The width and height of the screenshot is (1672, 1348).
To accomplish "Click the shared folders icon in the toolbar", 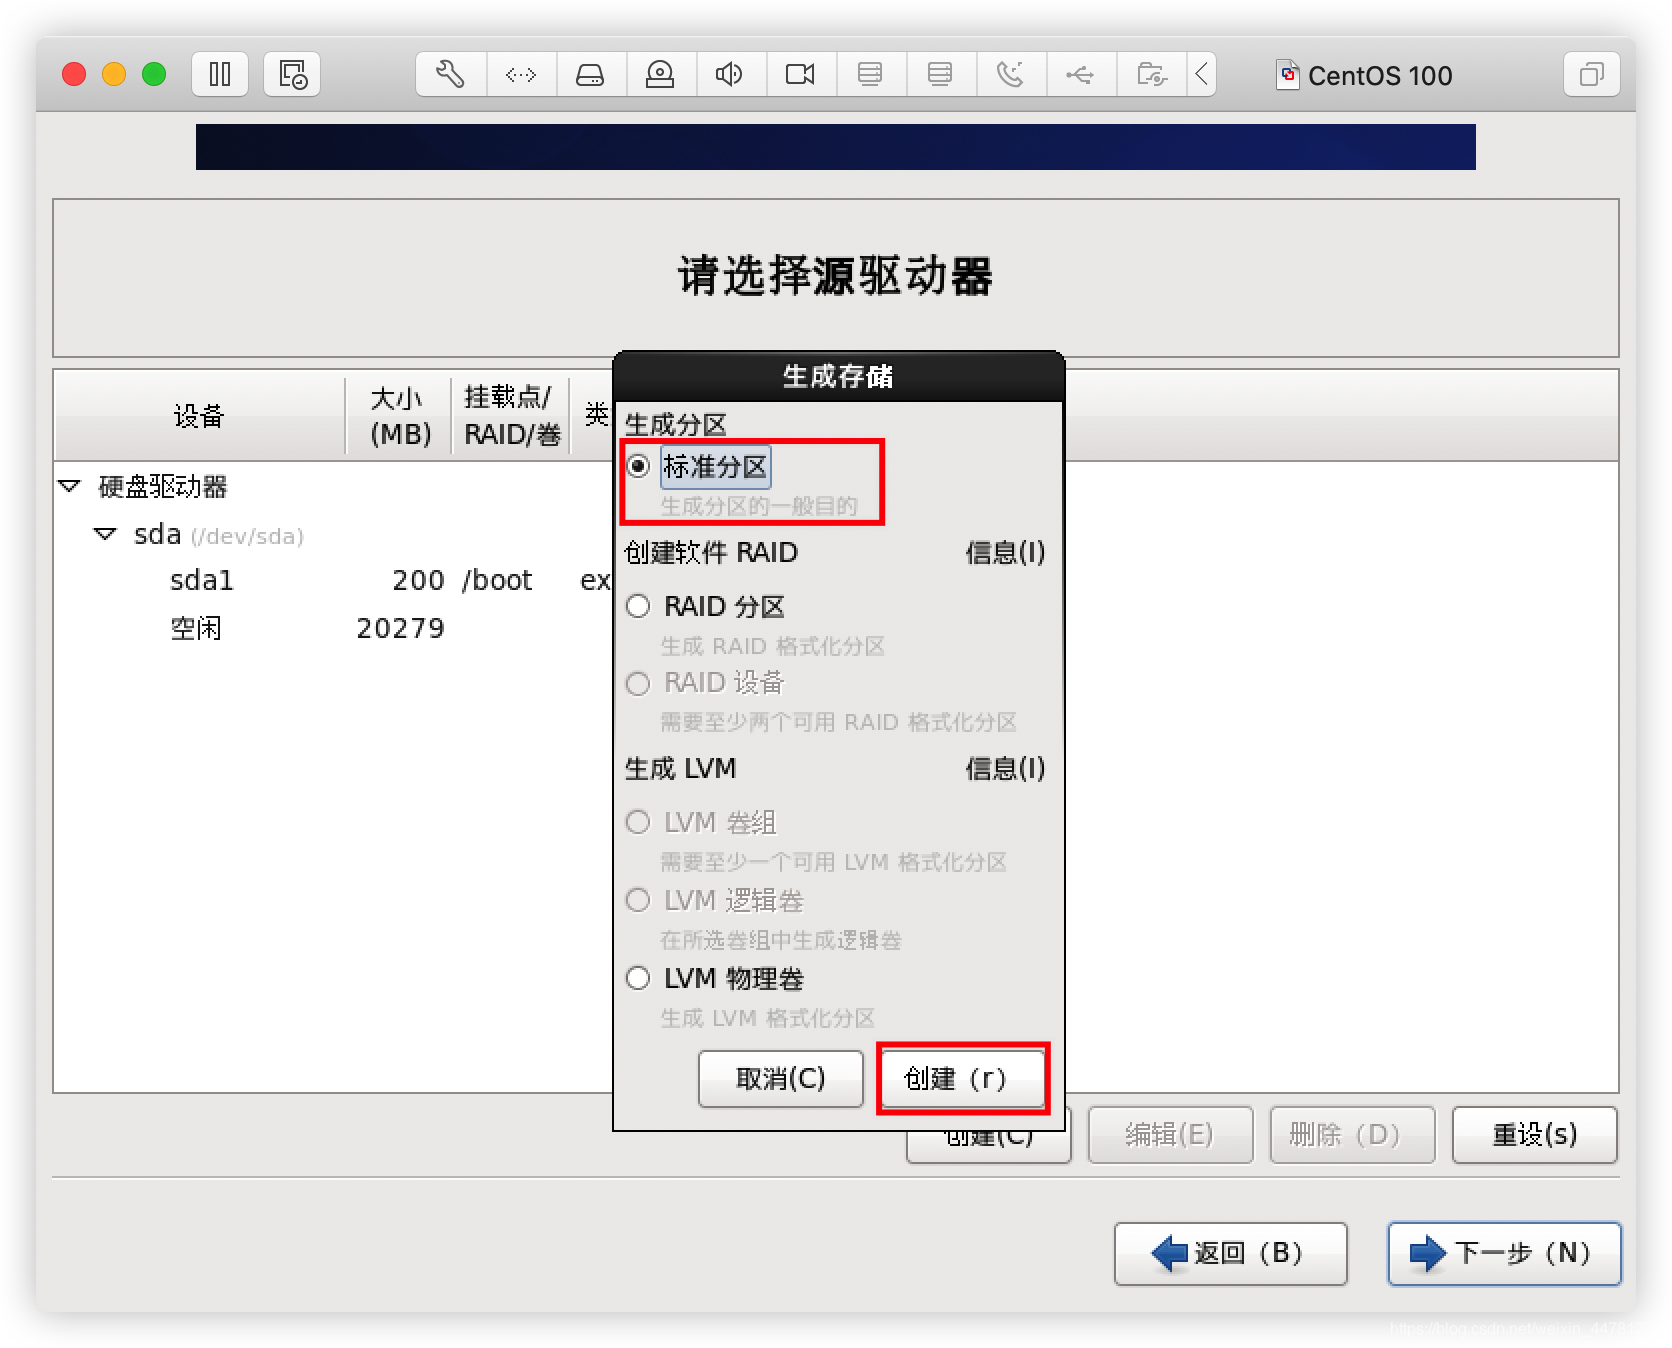I will pos(1151,74).
